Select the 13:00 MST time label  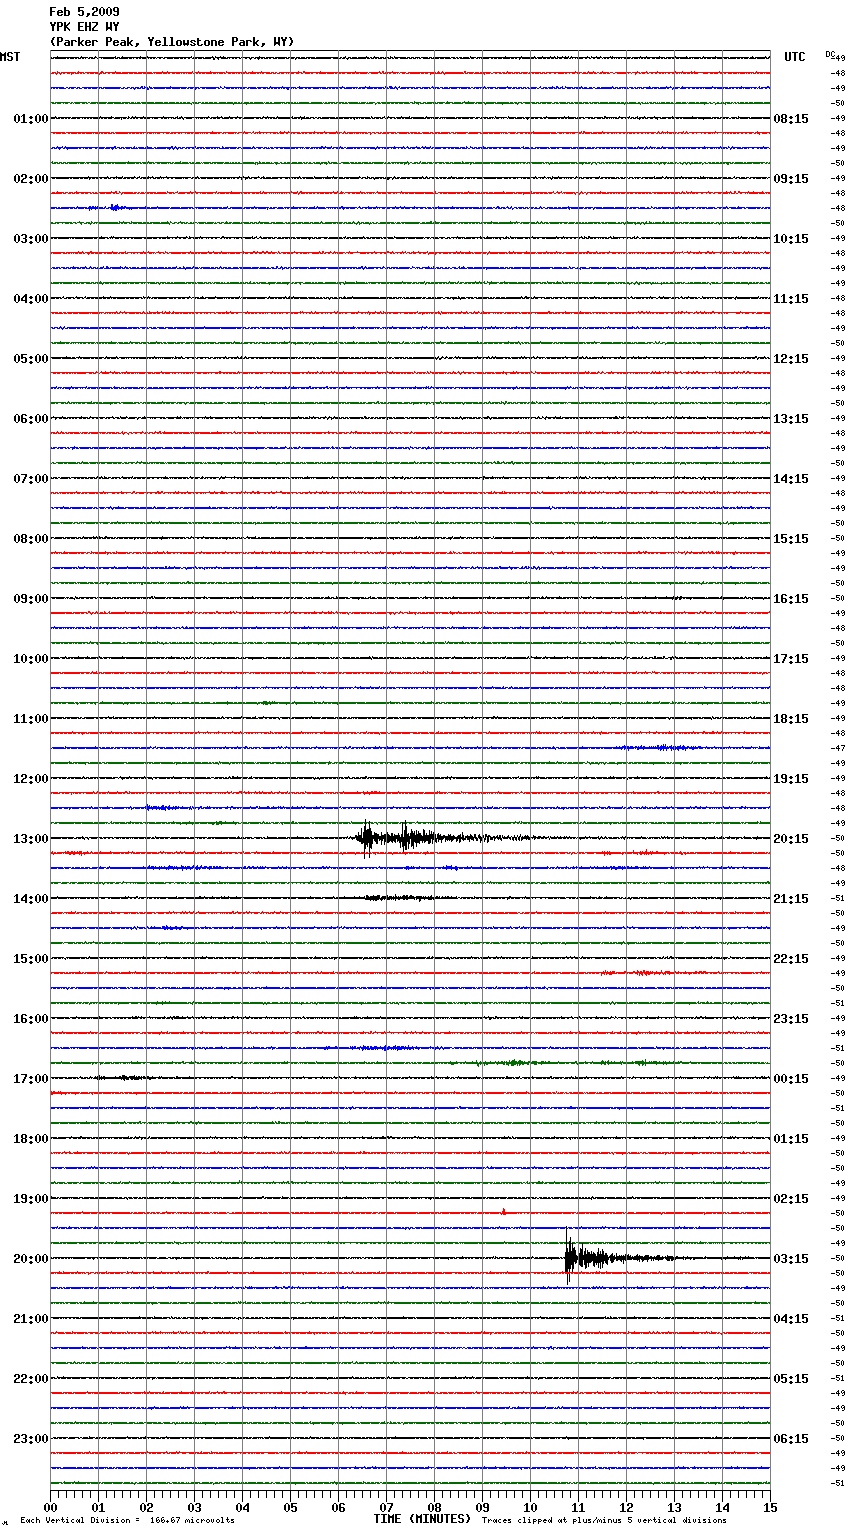tap(31, 839)
